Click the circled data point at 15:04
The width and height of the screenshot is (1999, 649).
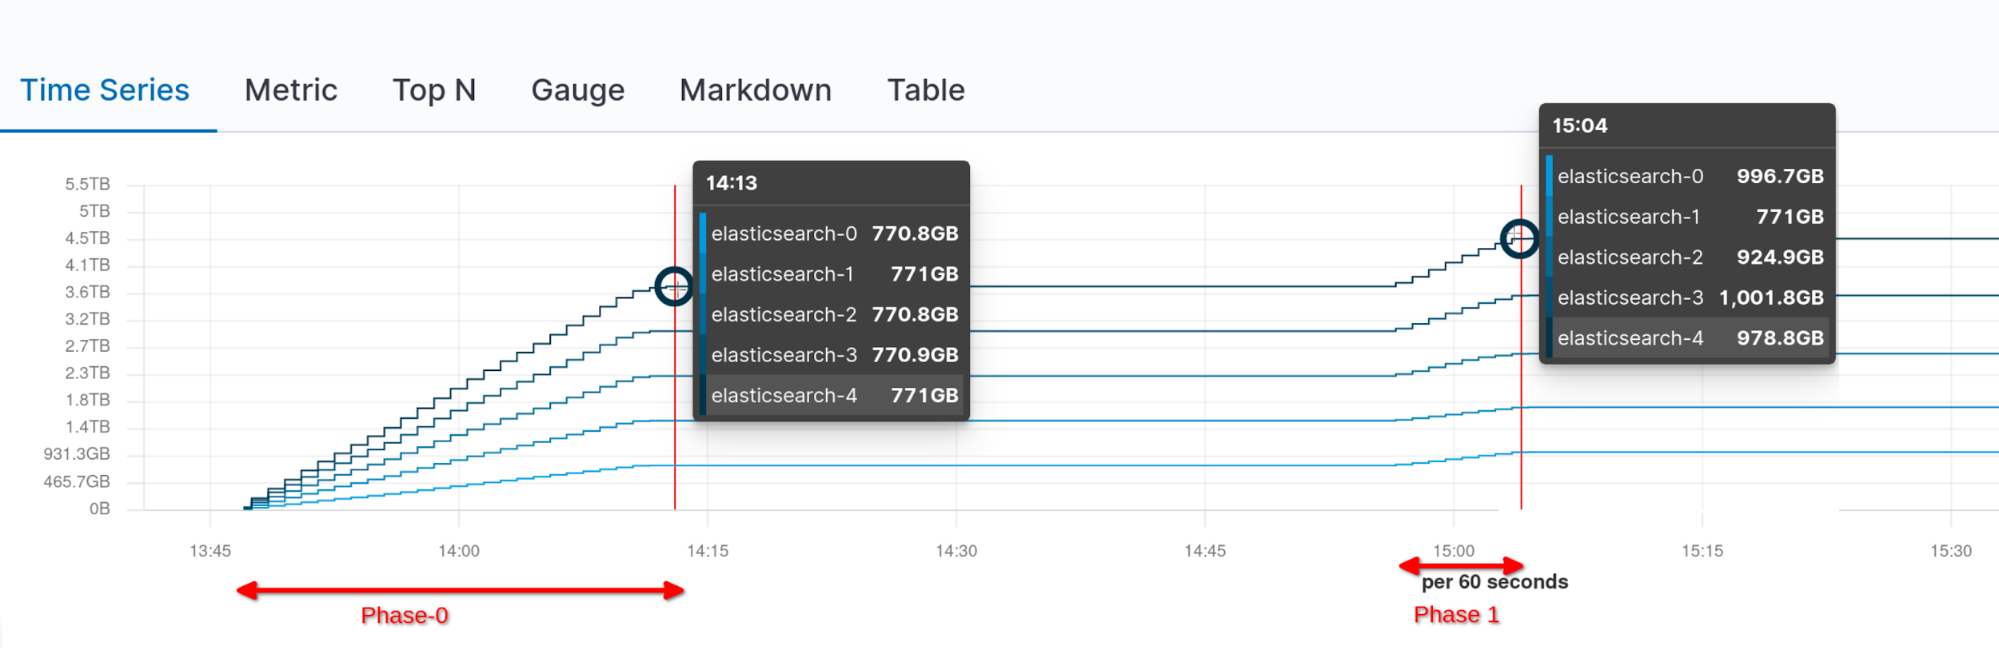(1520, 239)
